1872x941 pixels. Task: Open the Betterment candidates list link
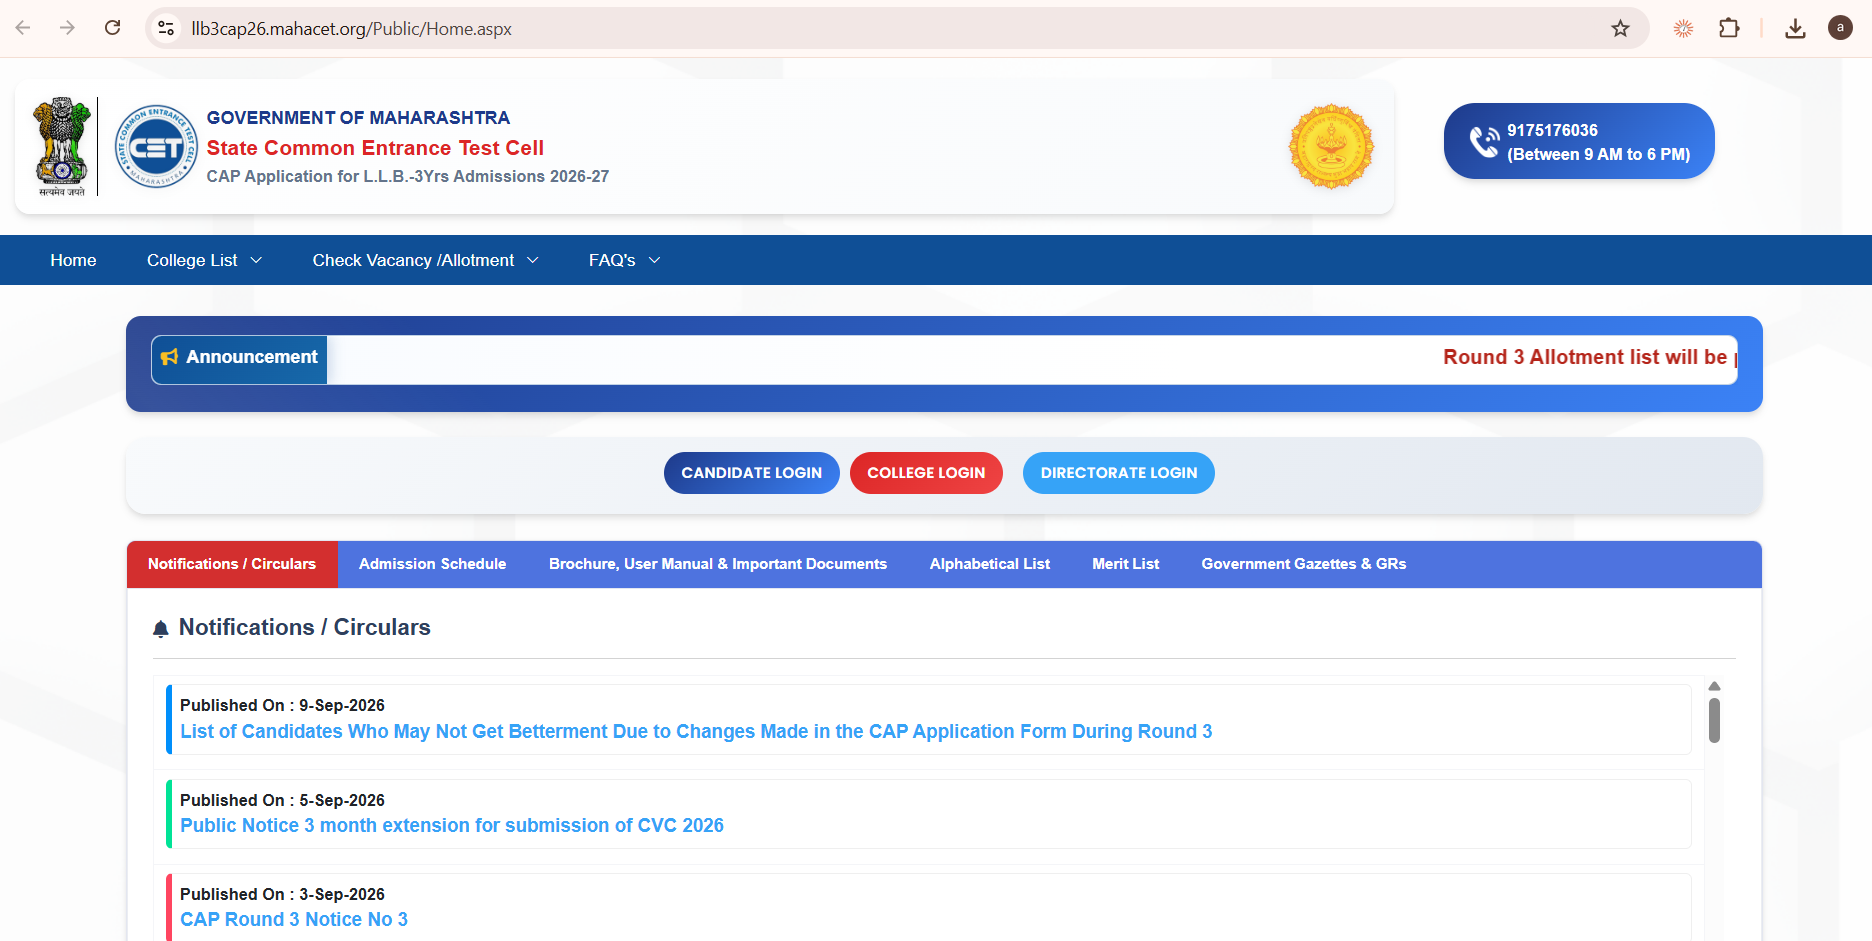click(696, 731)
